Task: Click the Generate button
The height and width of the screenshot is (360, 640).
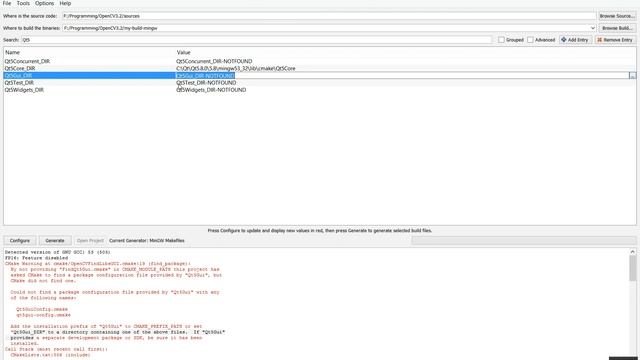Action: click(55, 241)
